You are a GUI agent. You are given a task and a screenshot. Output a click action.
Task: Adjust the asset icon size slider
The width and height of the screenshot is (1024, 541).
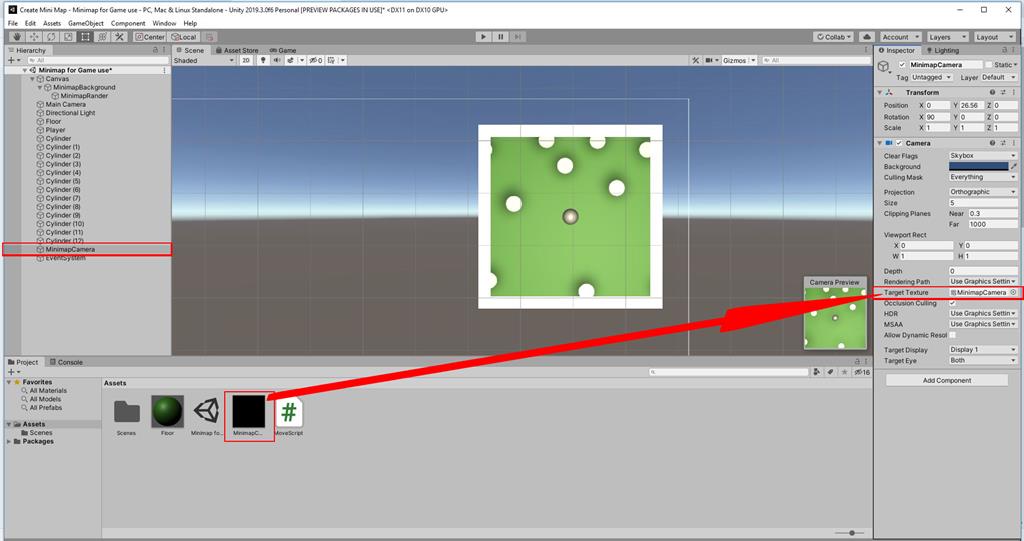click(x=852, y=533)
